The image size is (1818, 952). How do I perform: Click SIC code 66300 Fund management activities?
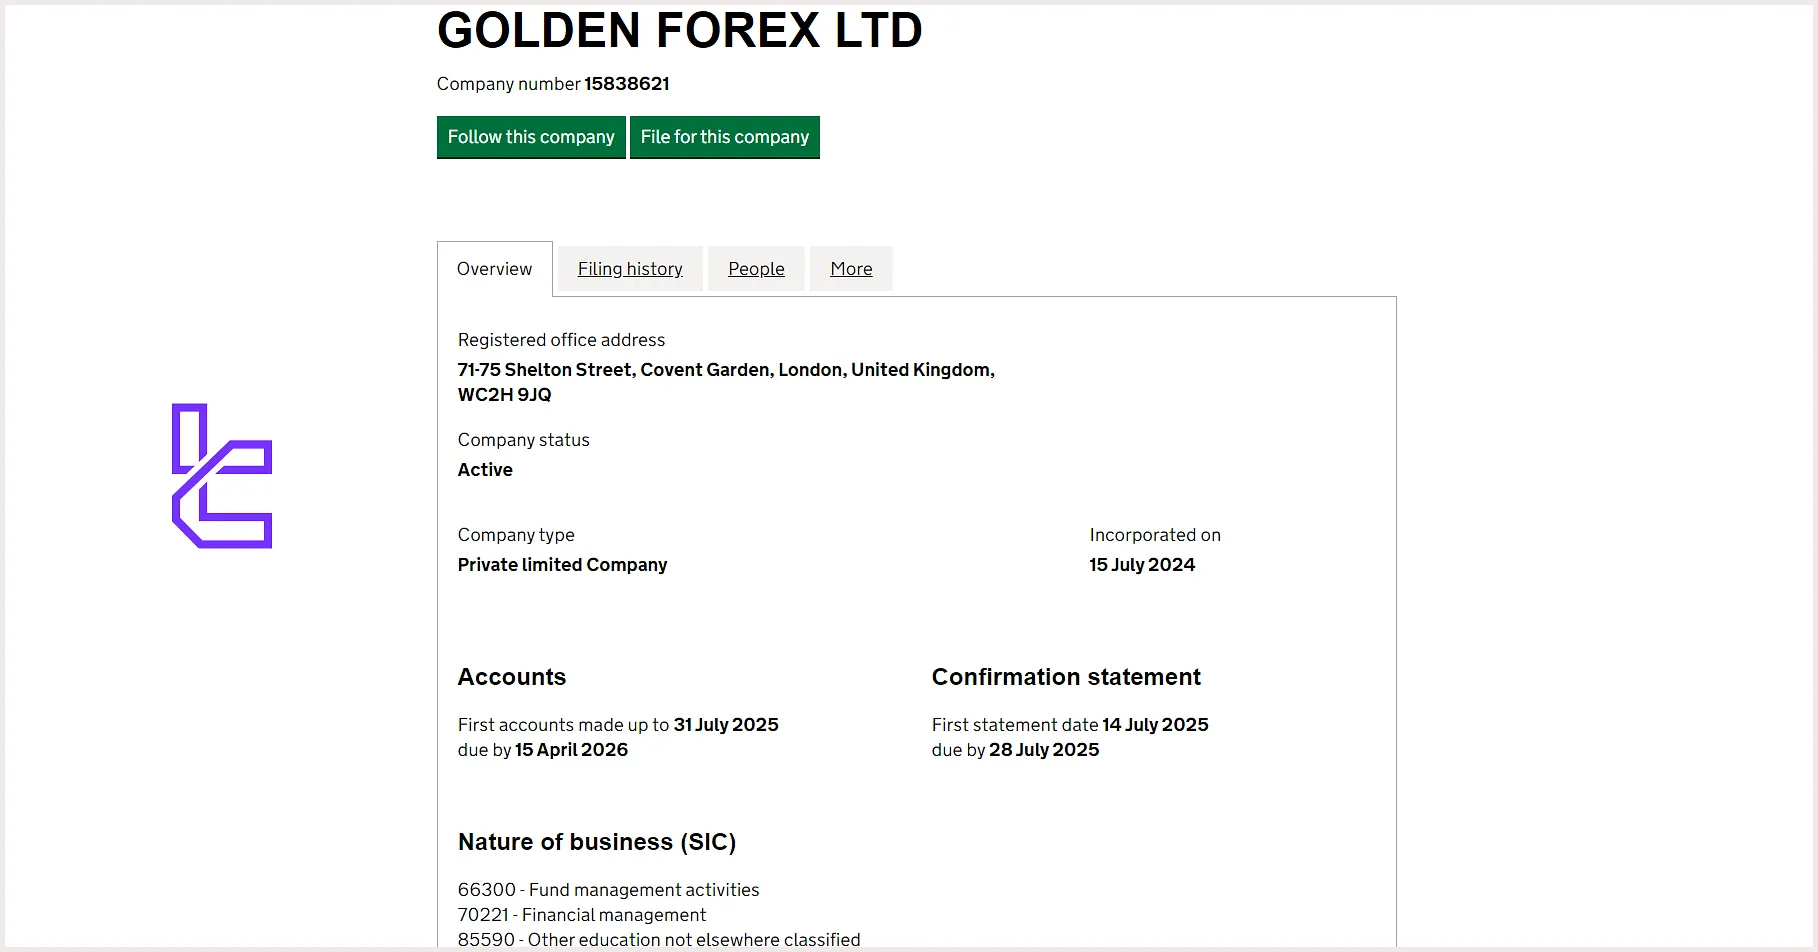608,890
